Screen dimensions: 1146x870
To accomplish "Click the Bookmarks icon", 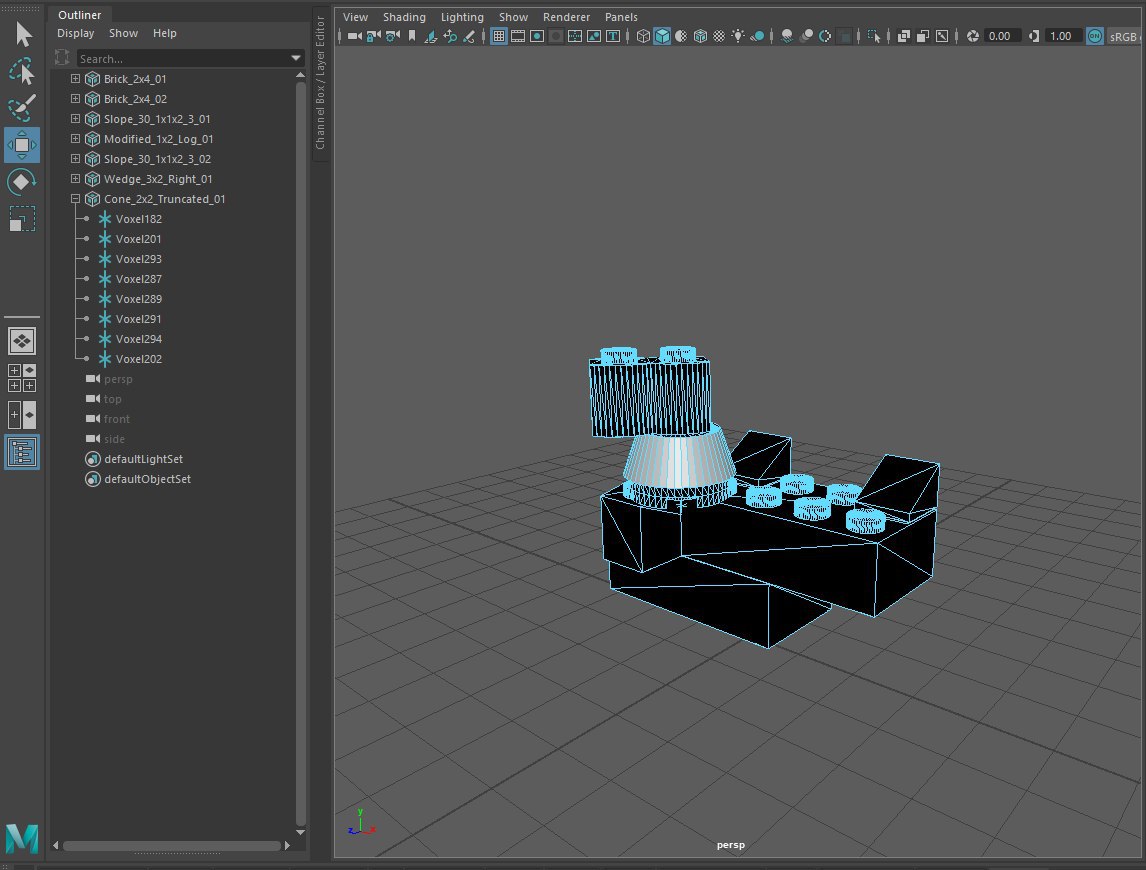I will 411,36.
